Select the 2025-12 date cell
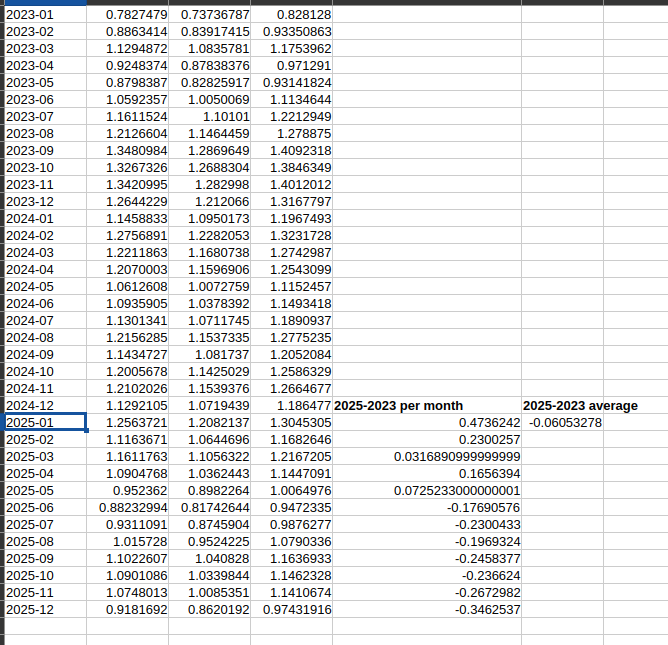The height and width of the screenshot is (645, 668). tap(44, 609)
